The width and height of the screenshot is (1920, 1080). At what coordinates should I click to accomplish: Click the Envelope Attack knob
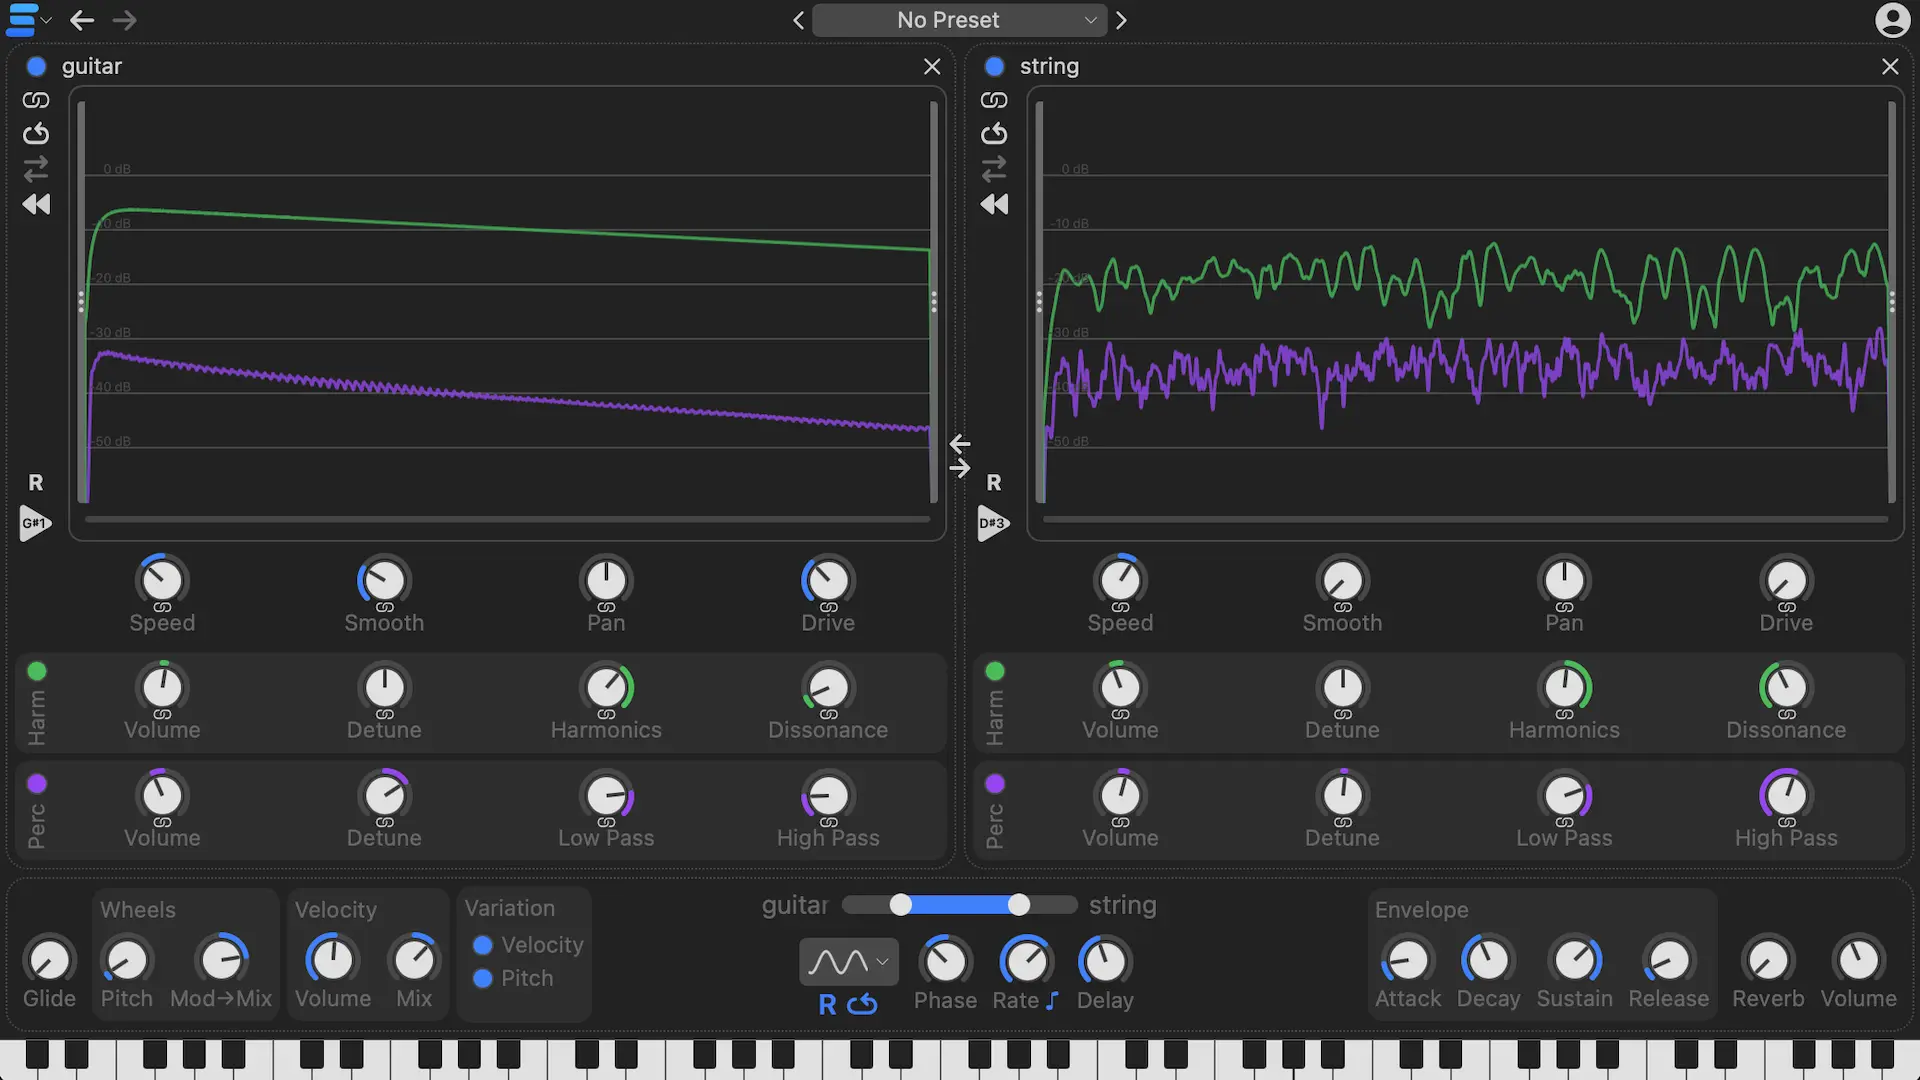[x=1408, y=960]
